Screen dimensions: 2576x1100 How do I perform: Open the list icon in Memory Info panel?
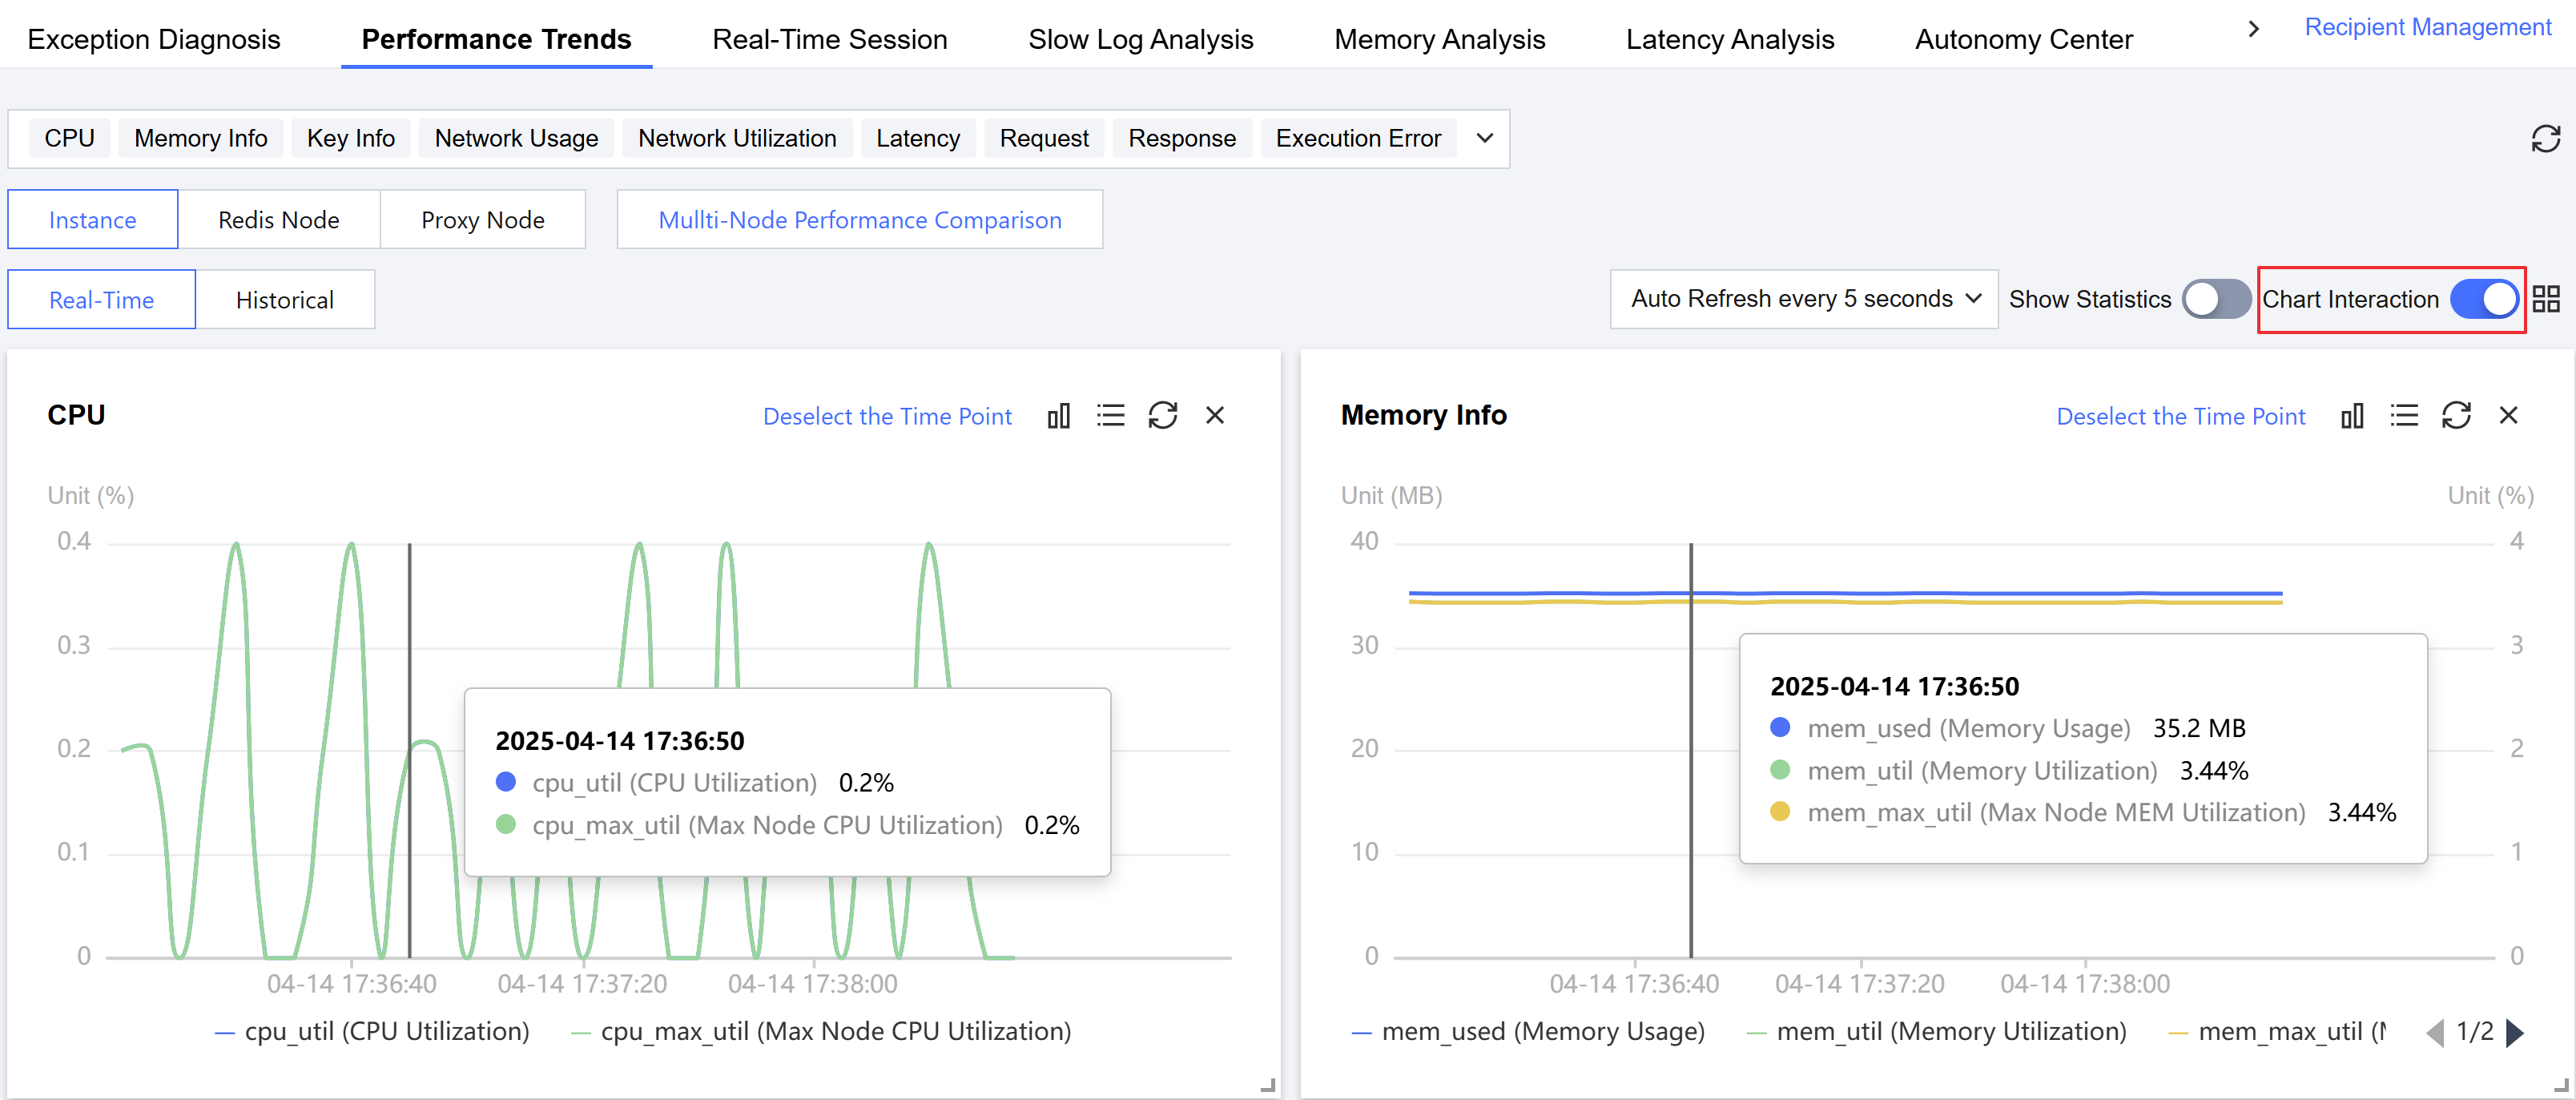[x=2404, y=416]
